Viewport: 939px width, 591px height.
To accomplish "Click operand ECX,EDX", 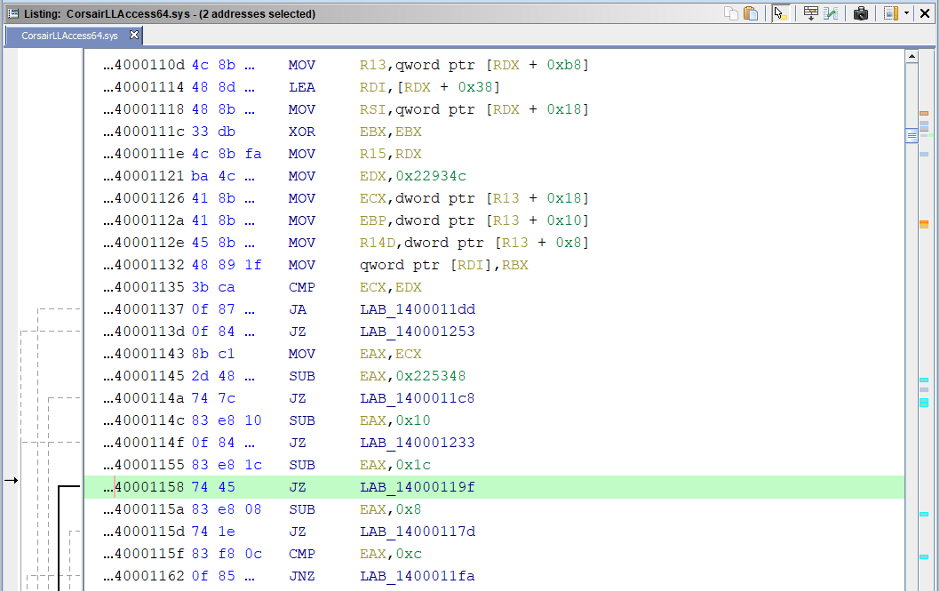I will tap(390, 287).
